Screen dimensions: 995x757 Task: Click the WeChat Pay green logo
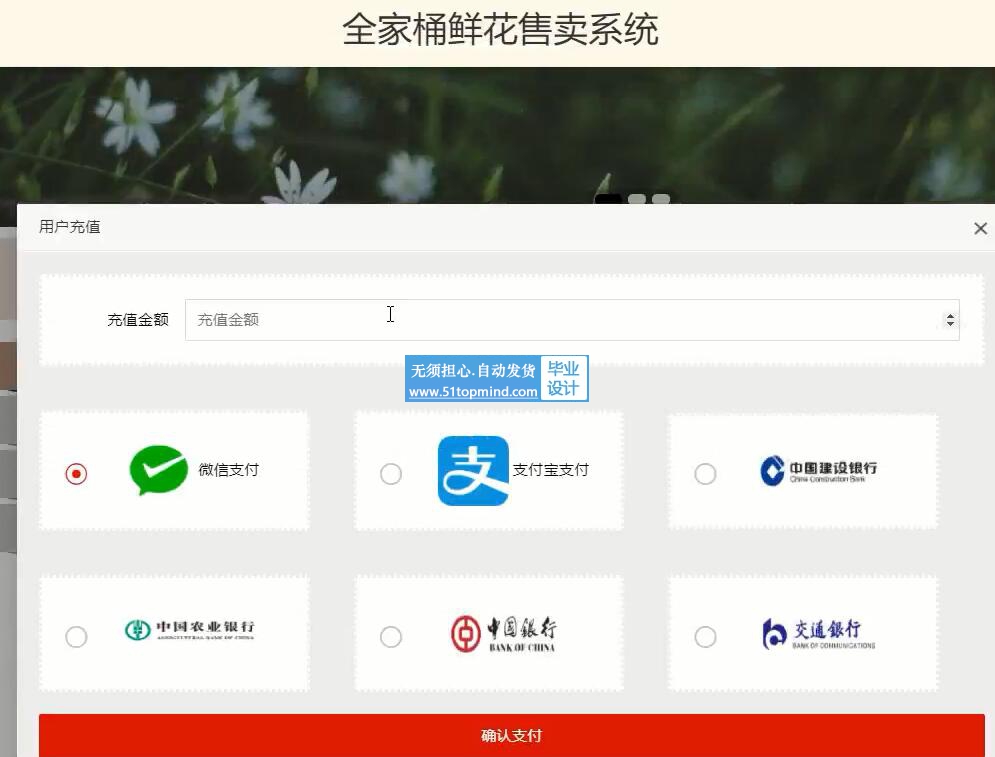(158, 470)
